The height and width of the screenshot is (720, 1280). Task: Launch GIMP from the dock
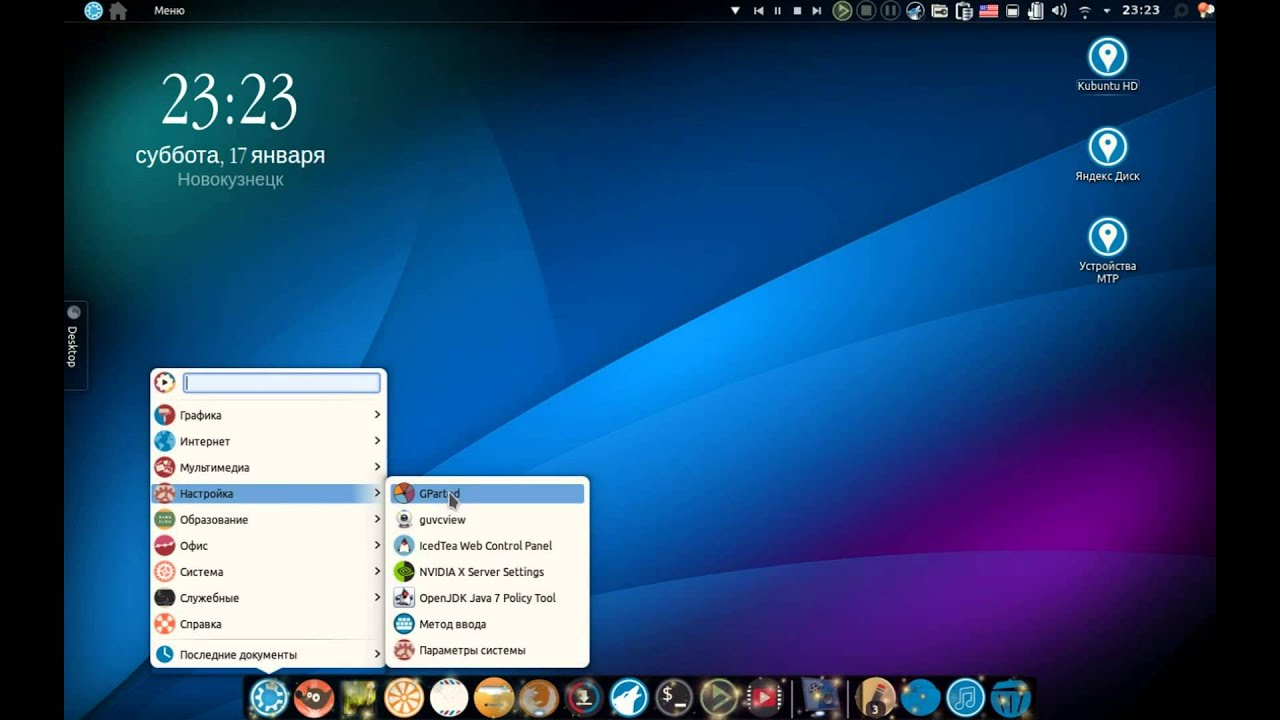(x=314, y=697)
